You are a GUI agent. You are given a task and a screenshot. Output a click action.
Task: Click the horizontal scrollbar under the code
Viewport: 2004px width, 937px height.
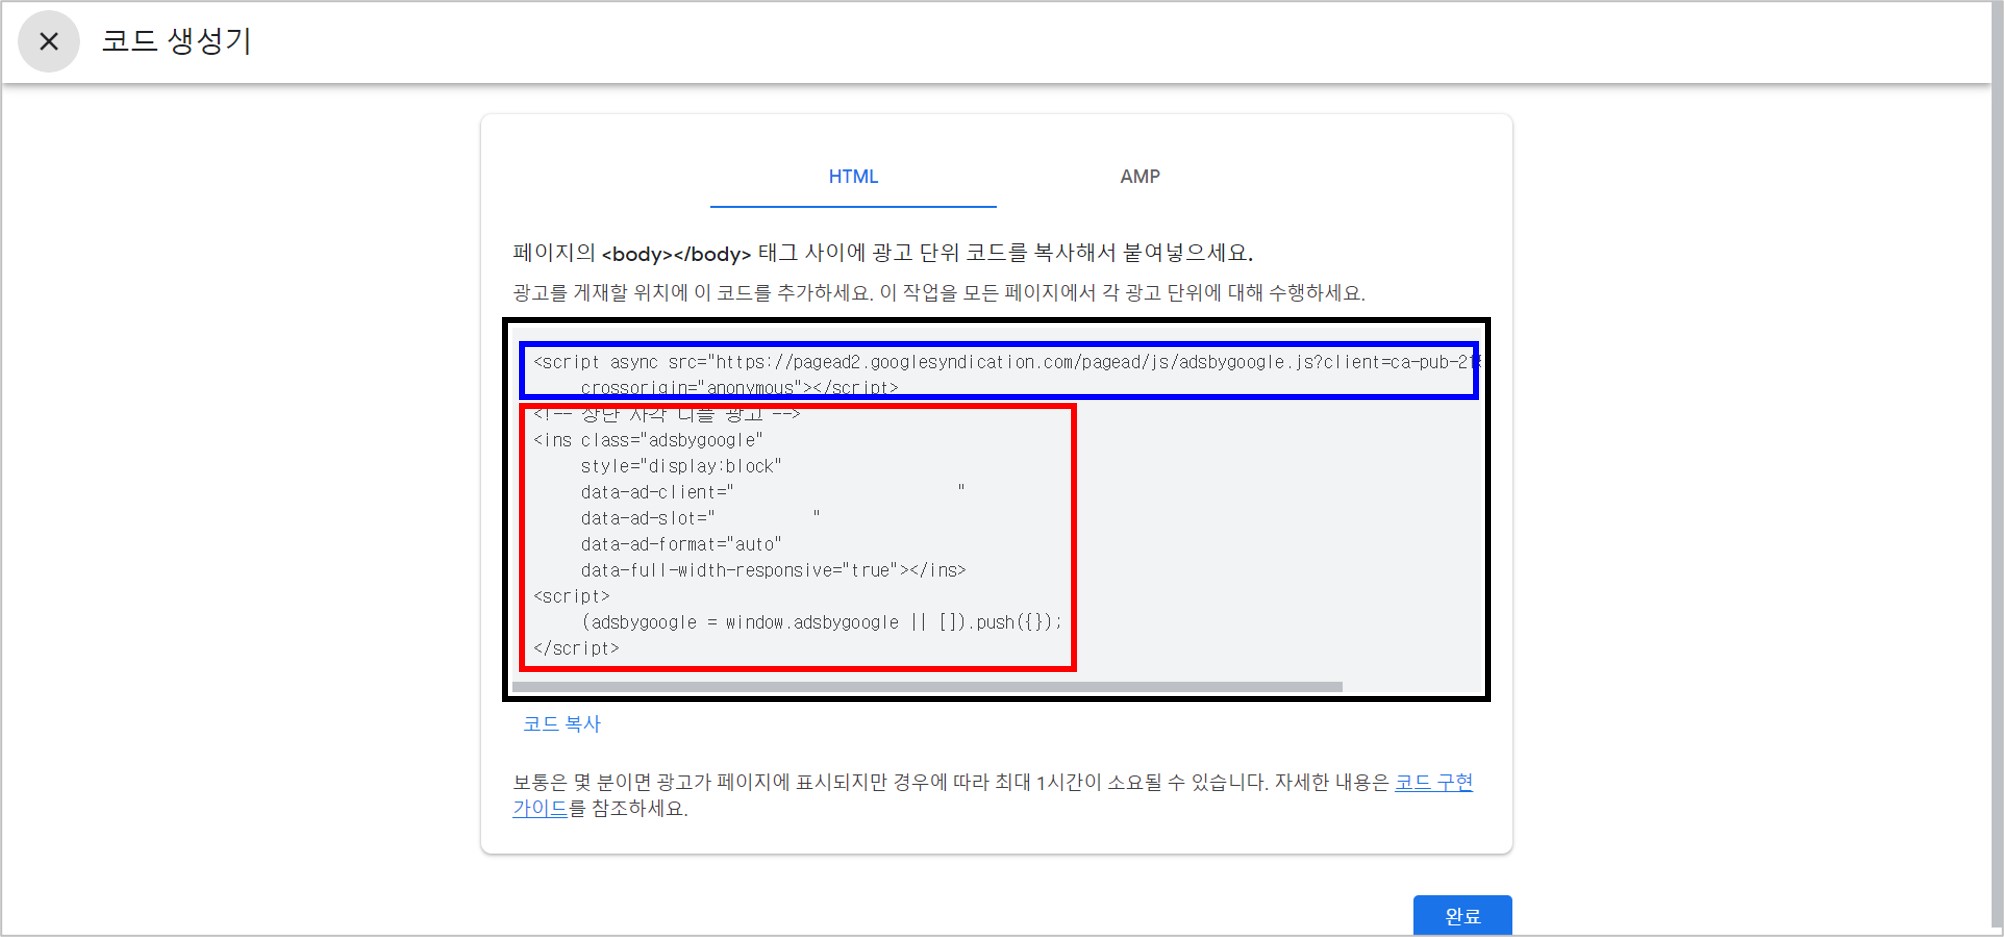click(927, 687)
